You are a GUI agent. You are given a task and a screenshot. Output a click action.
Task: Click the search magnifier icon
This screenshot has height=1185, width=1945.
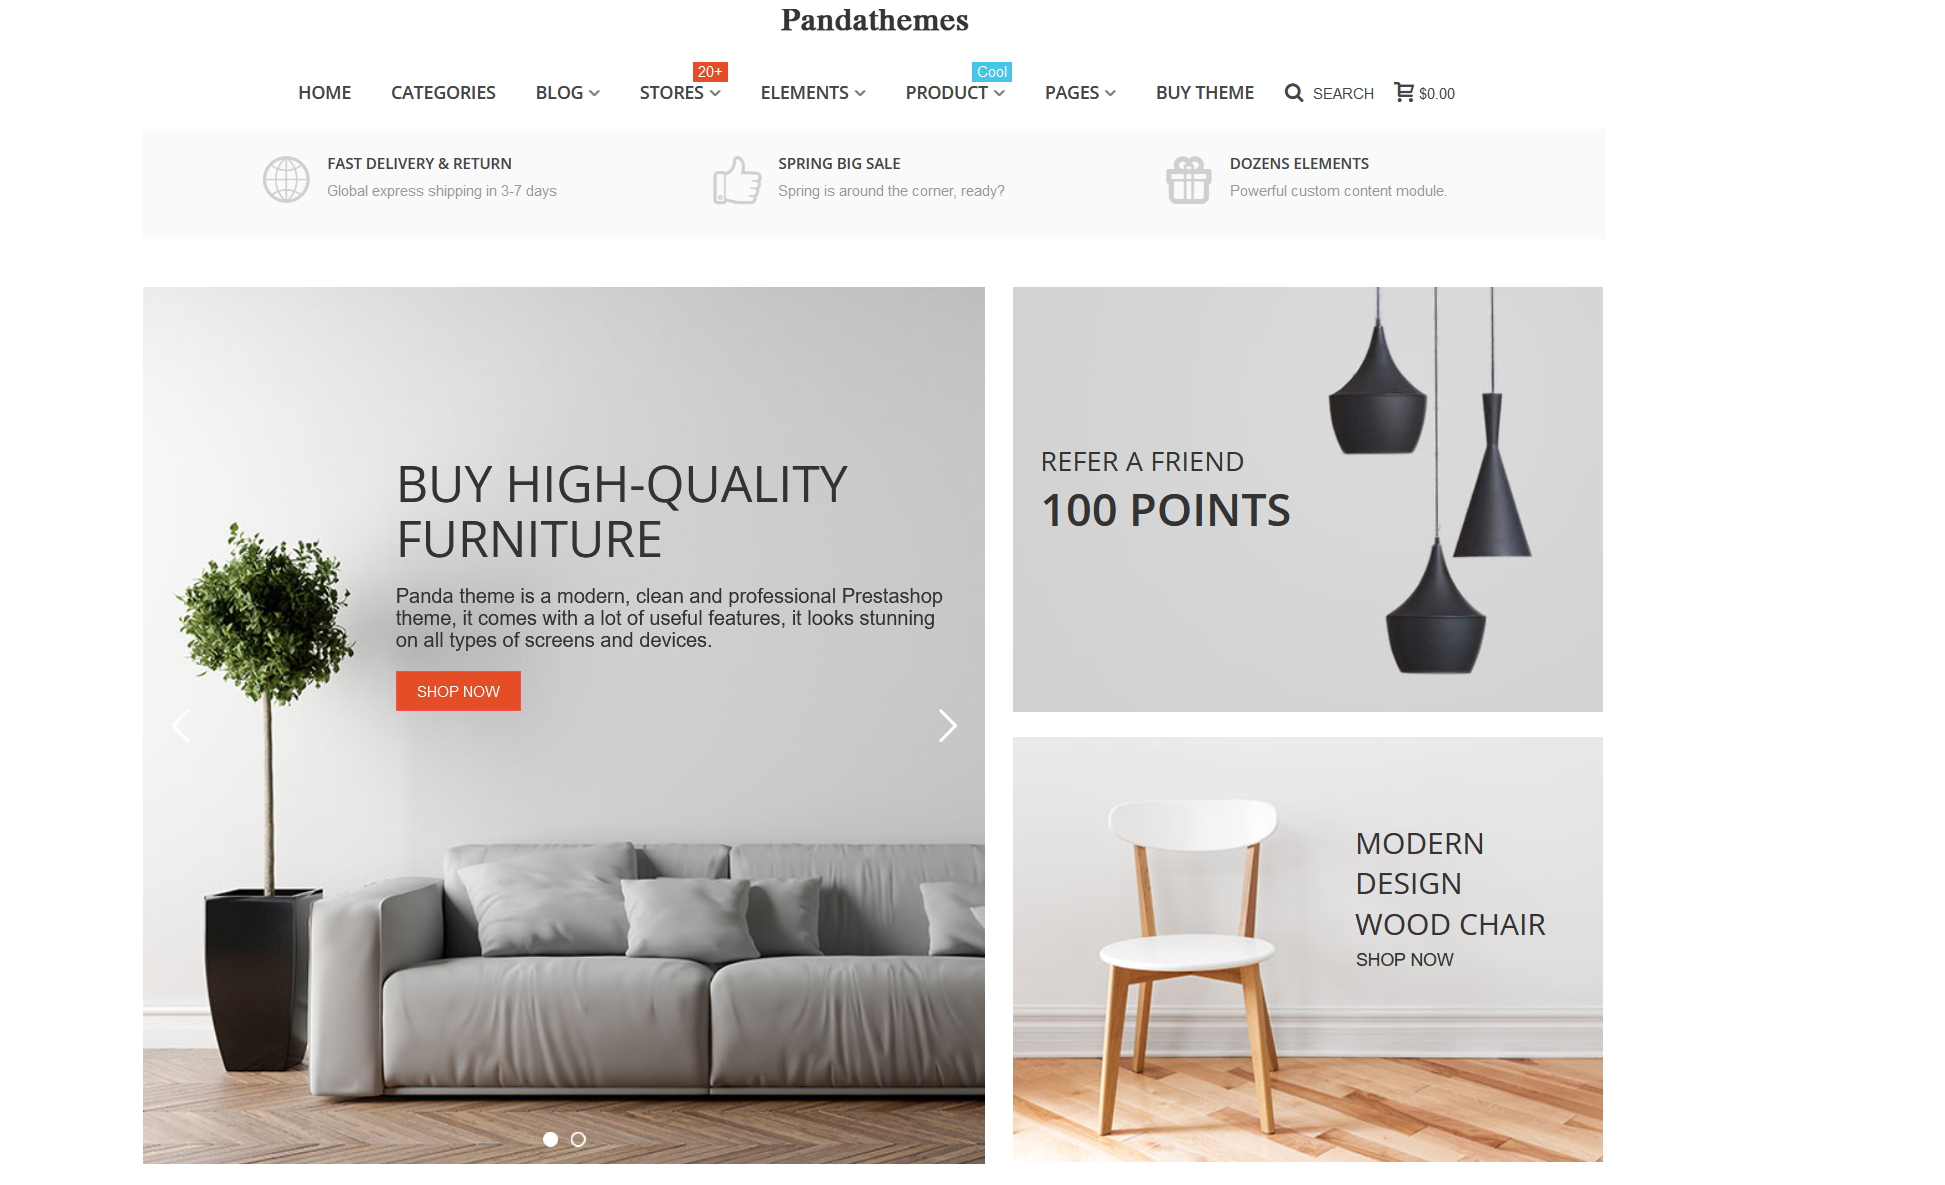coord(1293,93)
